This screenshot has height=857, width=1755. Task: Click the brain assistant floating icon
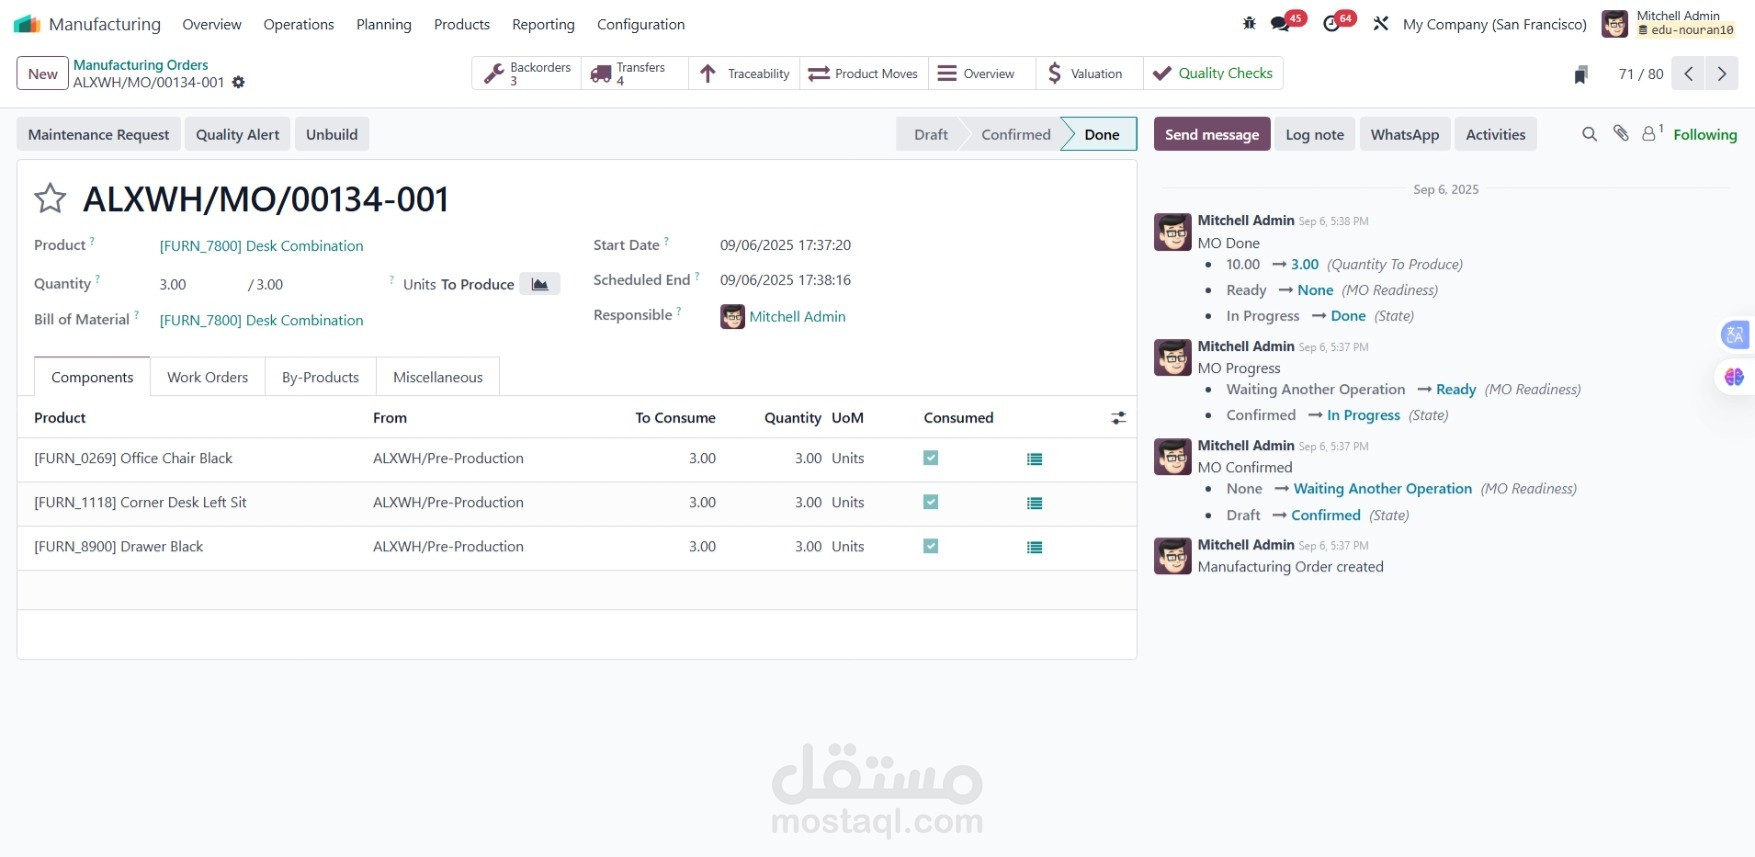coord(1735,377)
